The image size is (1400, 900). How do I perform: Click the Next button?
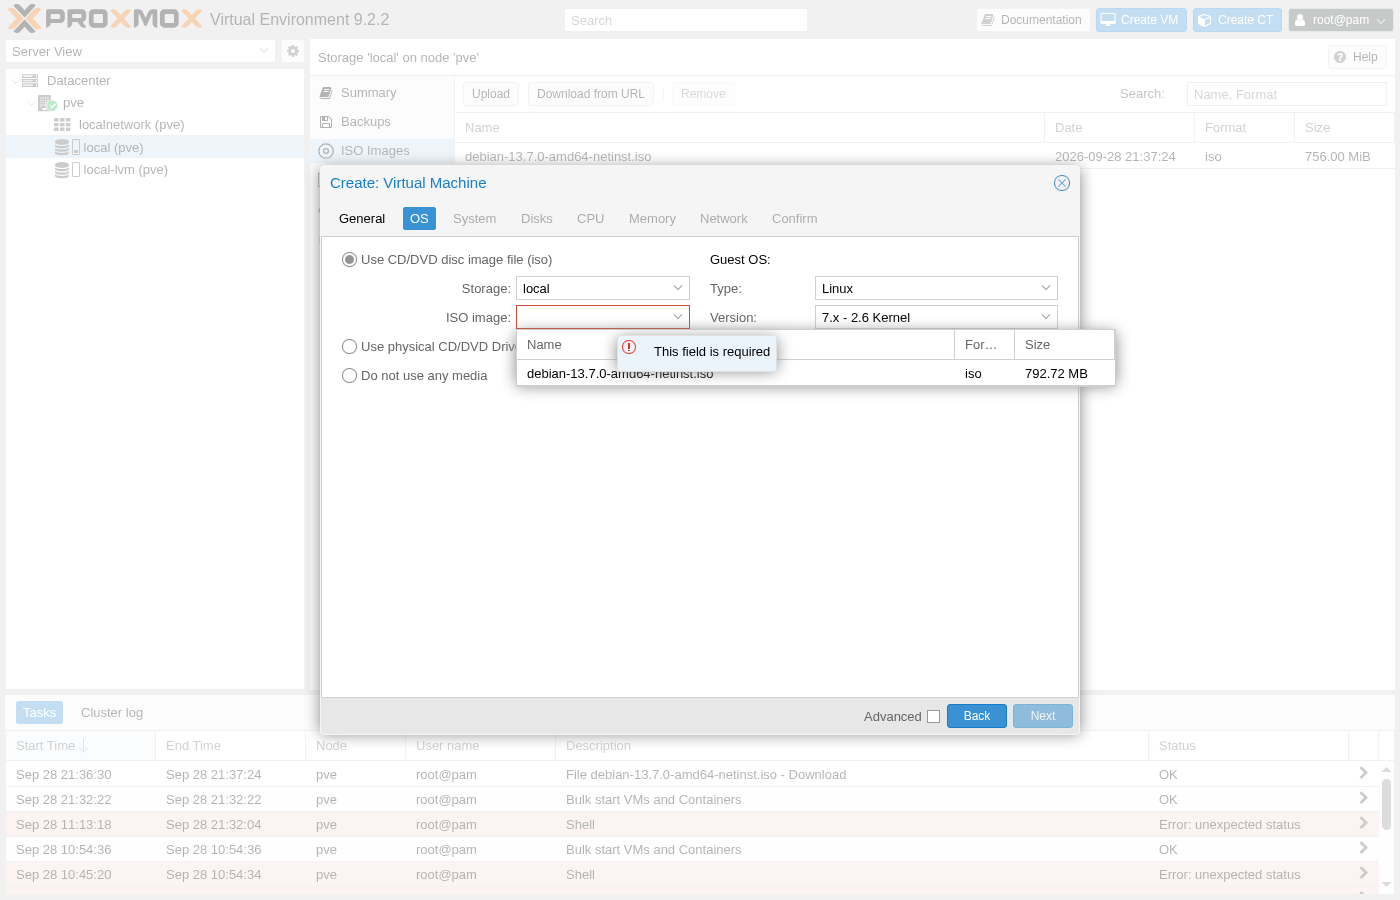pos(1043,716)
